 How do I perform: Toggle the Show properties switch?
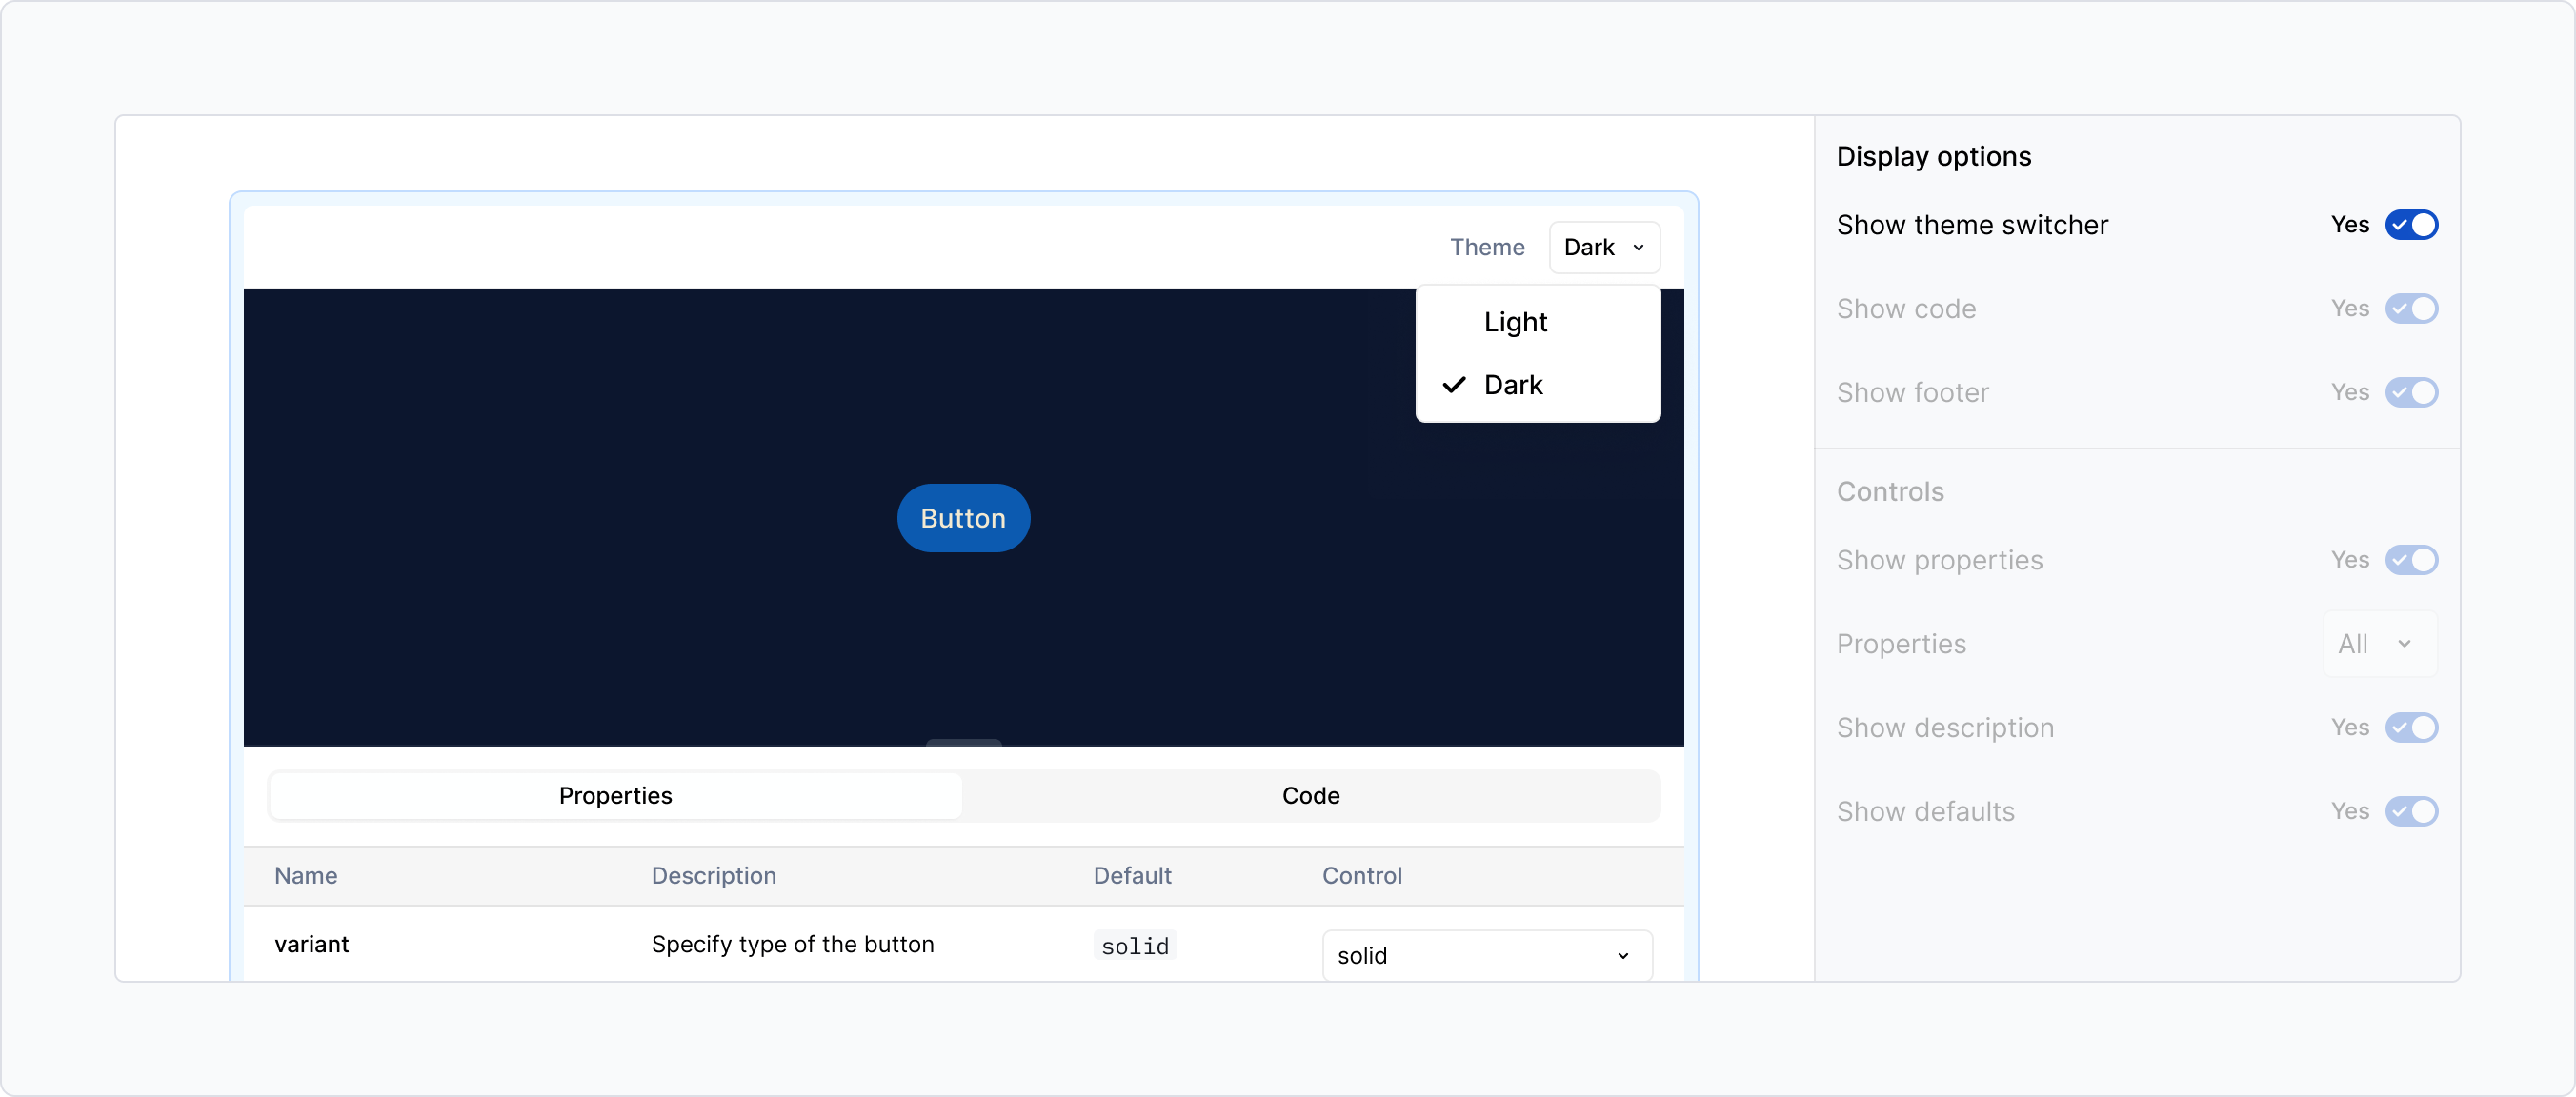(x=2411, y=560)
